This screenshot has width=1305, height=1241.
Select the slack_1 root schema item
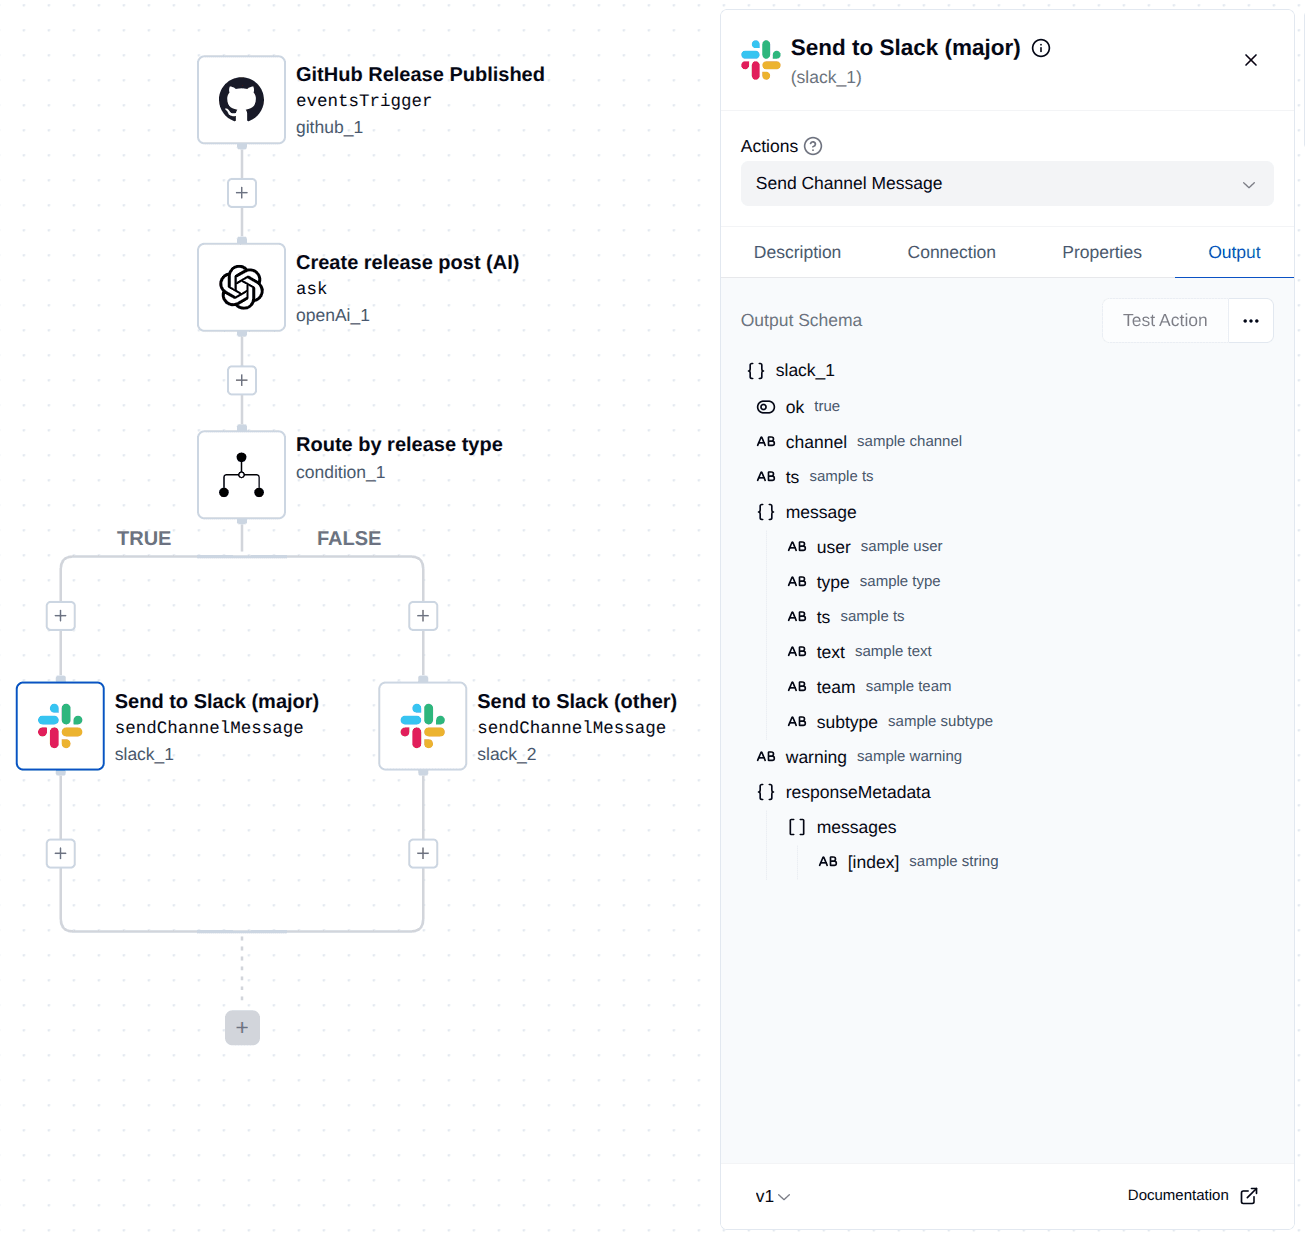click(805, 371)
